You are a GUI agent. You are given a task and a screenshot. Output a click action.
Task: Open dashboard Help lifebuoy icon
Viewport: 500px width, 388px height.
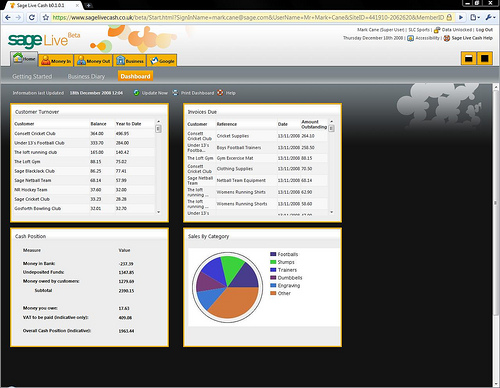click(x=220, y=93)
